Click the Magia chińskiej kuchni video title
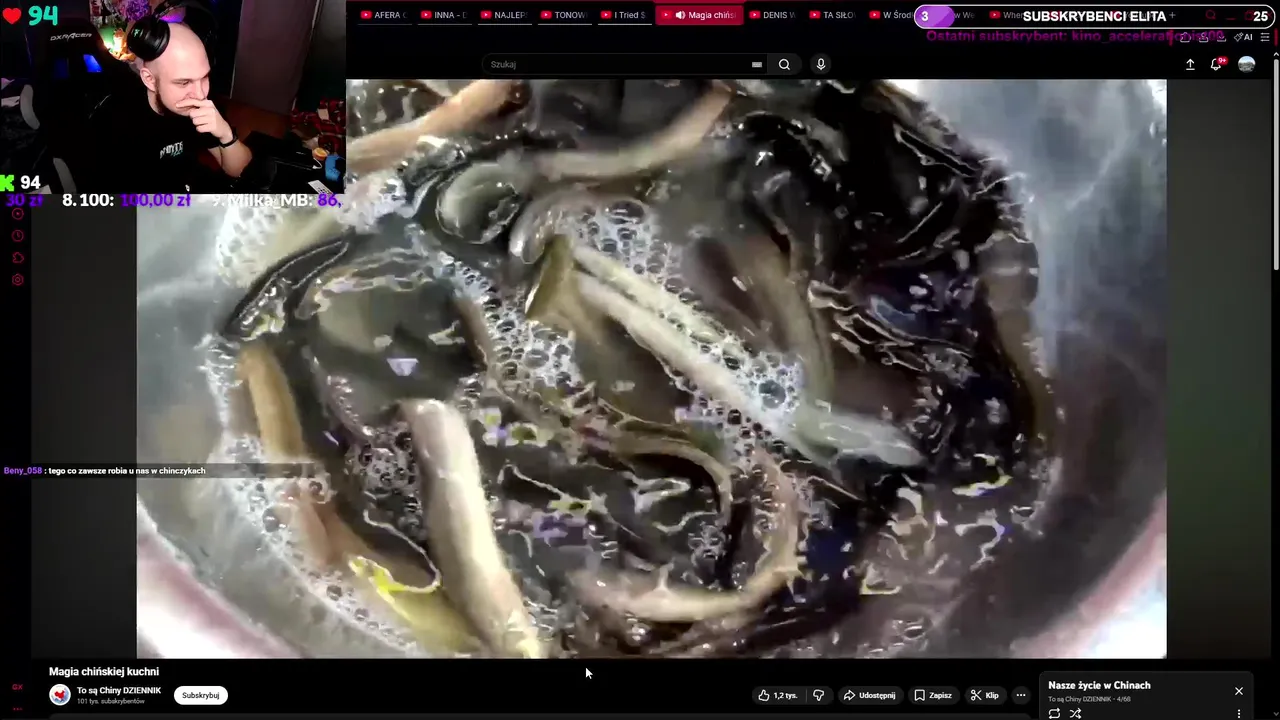Screen dimensions: 1280x720 click(x=104, y=671)
